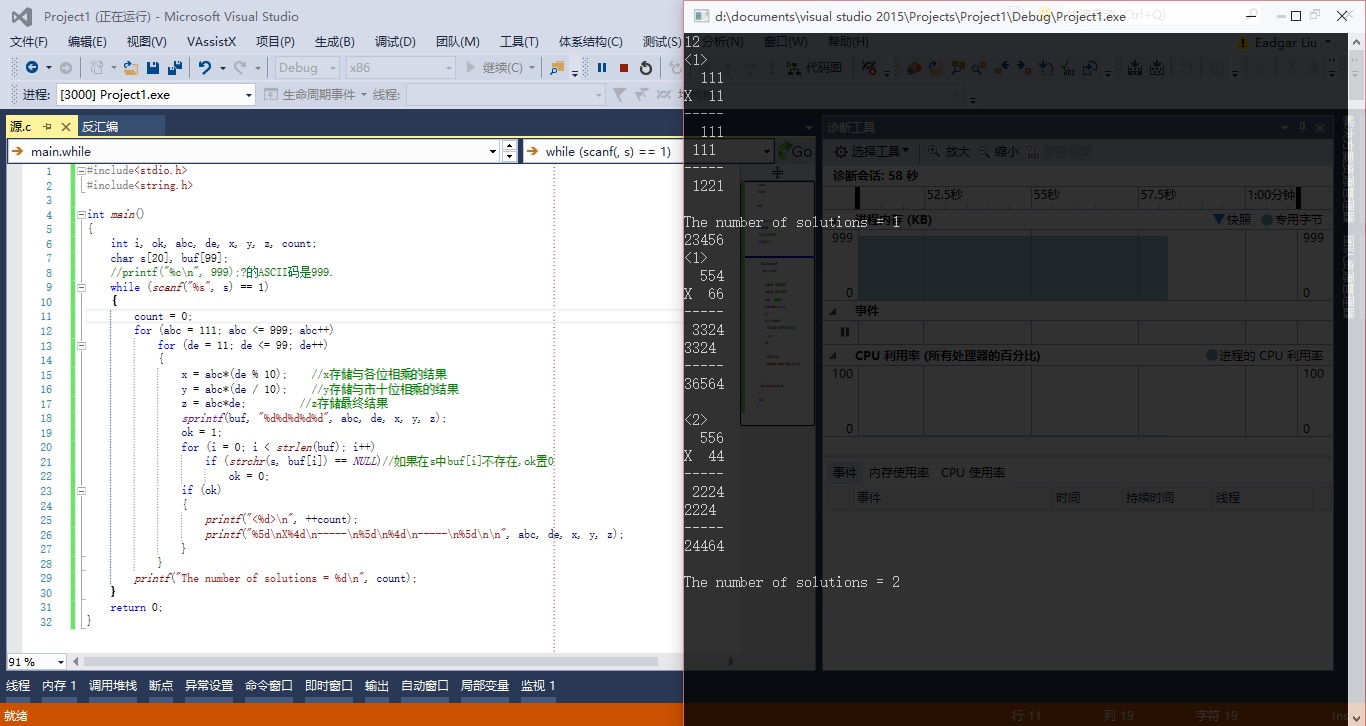Open the 异常设置 bottom tab
The image size is (1366, 726).
click(209, 686)
